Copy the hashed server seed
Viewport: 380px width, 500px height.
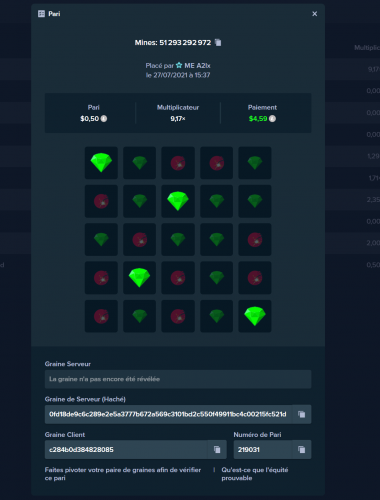(x=302, y=414)
